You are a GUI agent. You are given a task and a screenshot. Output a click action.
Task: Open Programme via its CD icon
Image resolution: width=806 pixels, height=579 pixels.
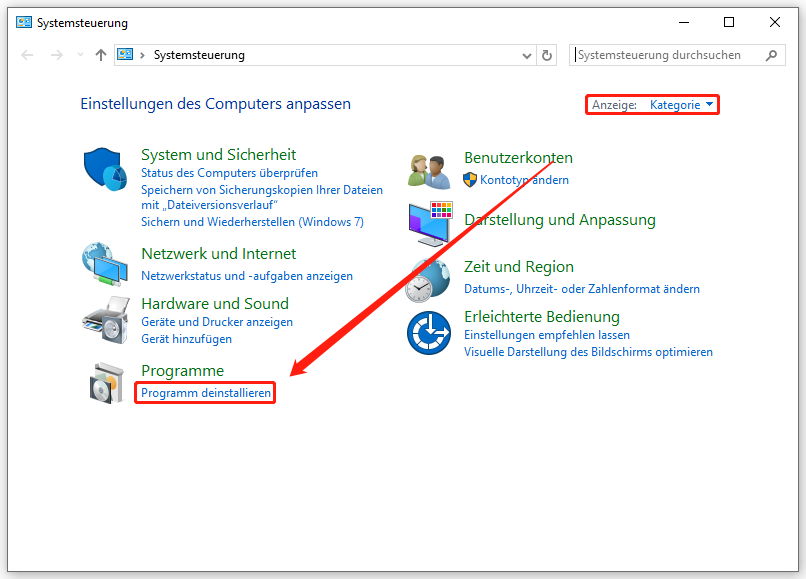pyautogui.click(x=104, y=382)
